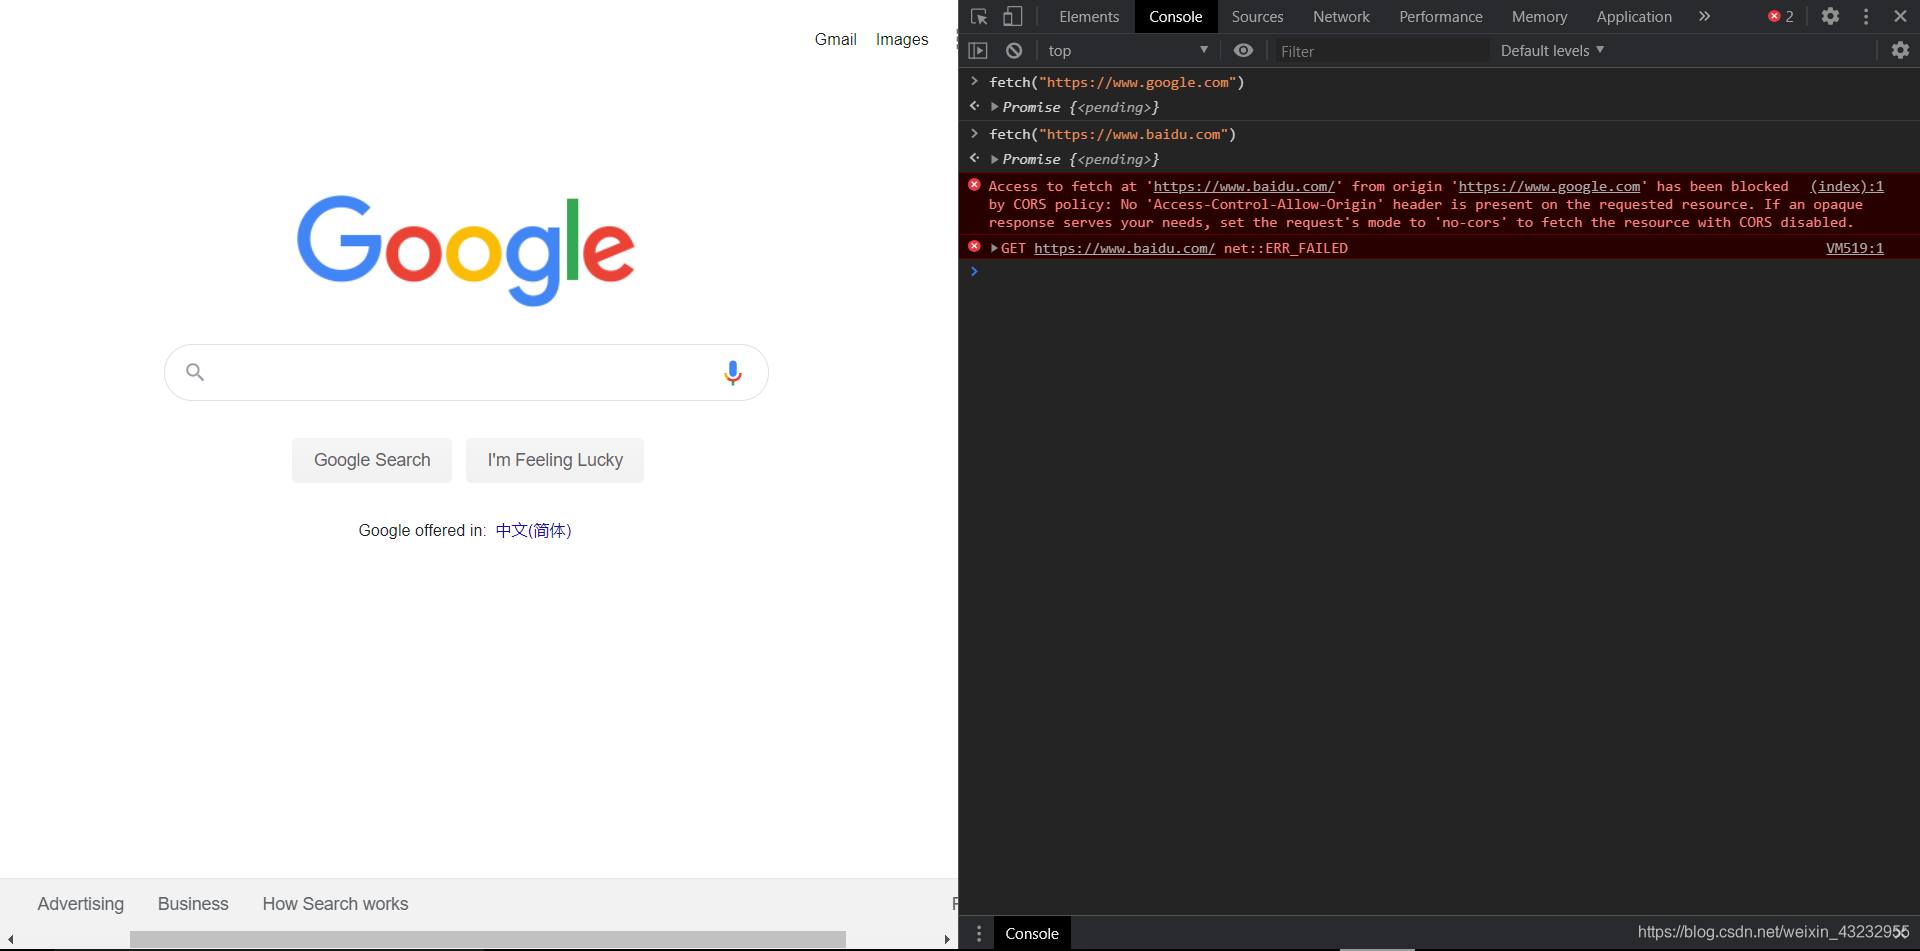This screenshot has width=1920, height=951.
Task: Open DevTools three-dot customize menu
Action: 1866,16
